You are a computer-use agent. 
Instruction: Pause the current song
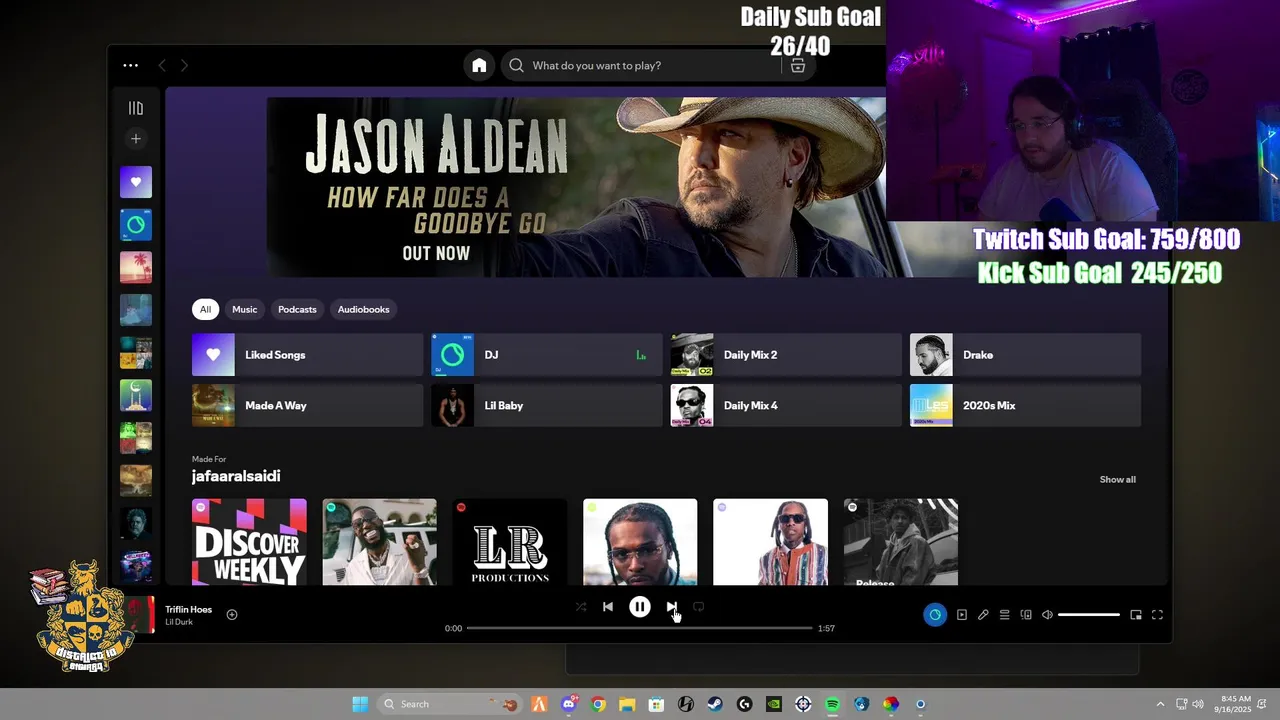click(640, 607)
